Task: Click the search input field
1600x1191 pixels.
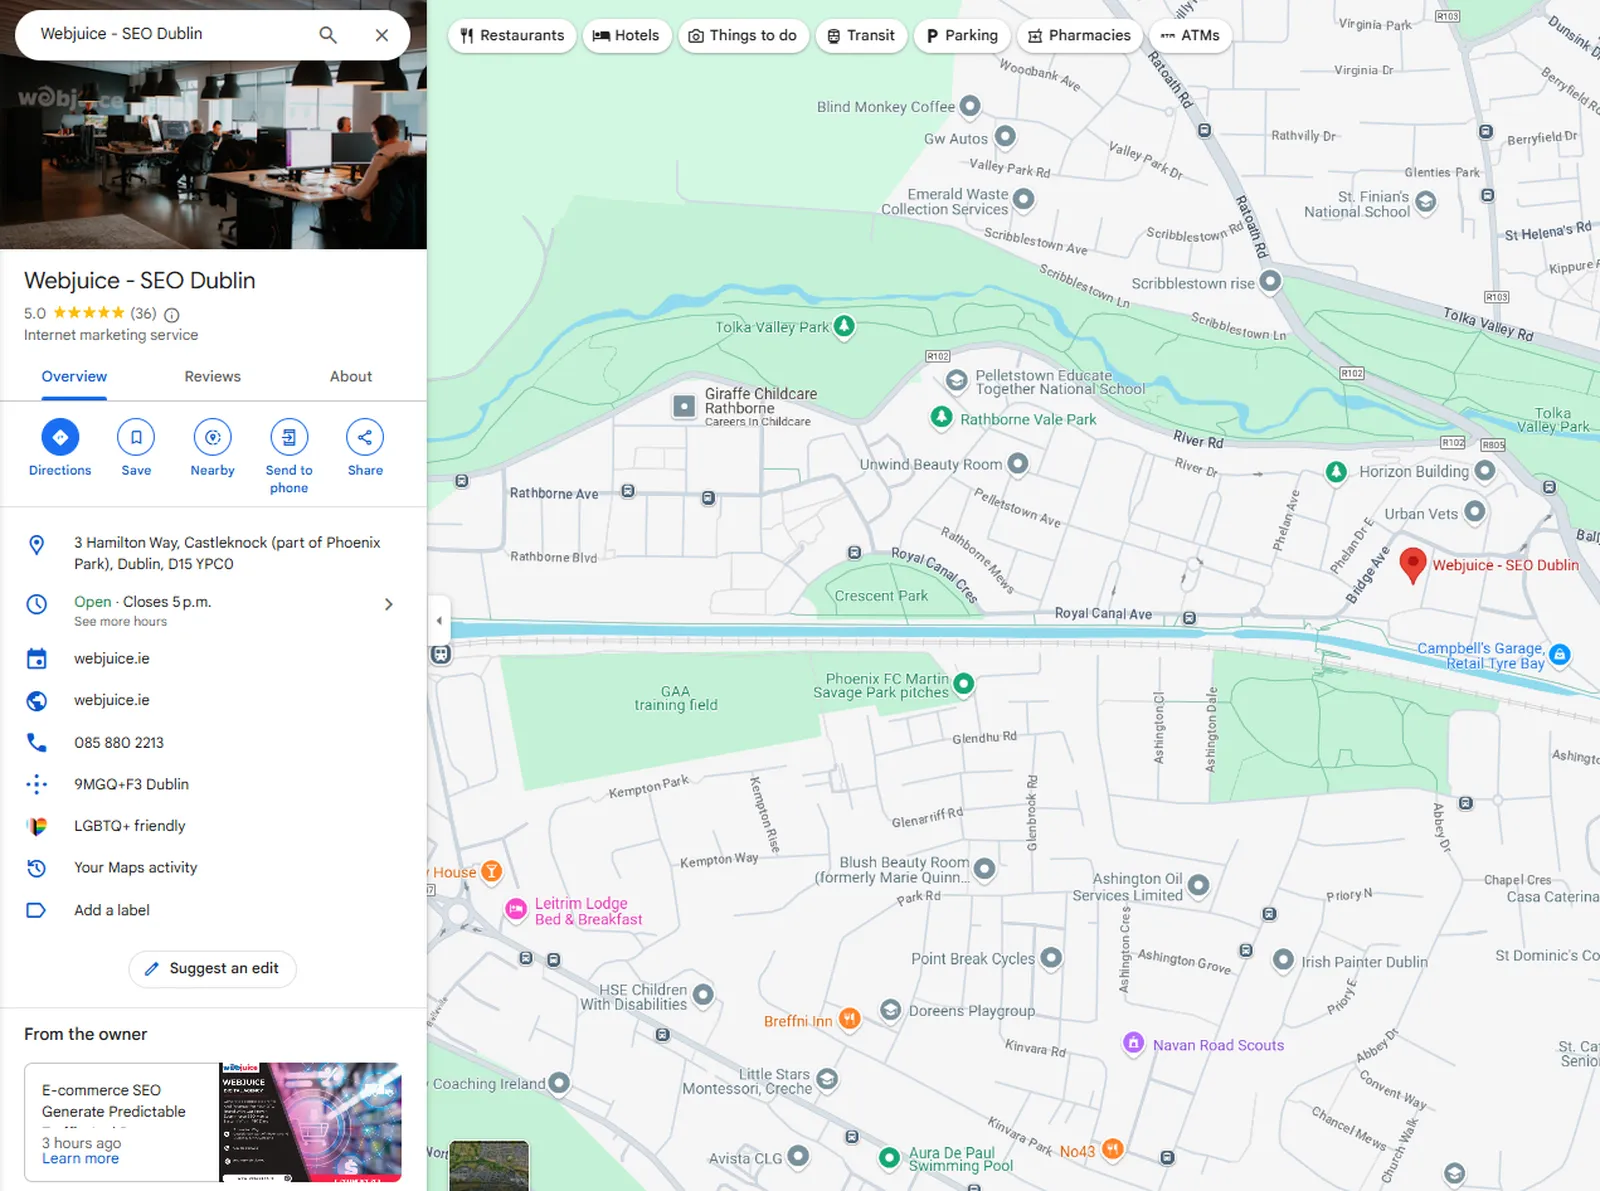Action: point(170,34)
